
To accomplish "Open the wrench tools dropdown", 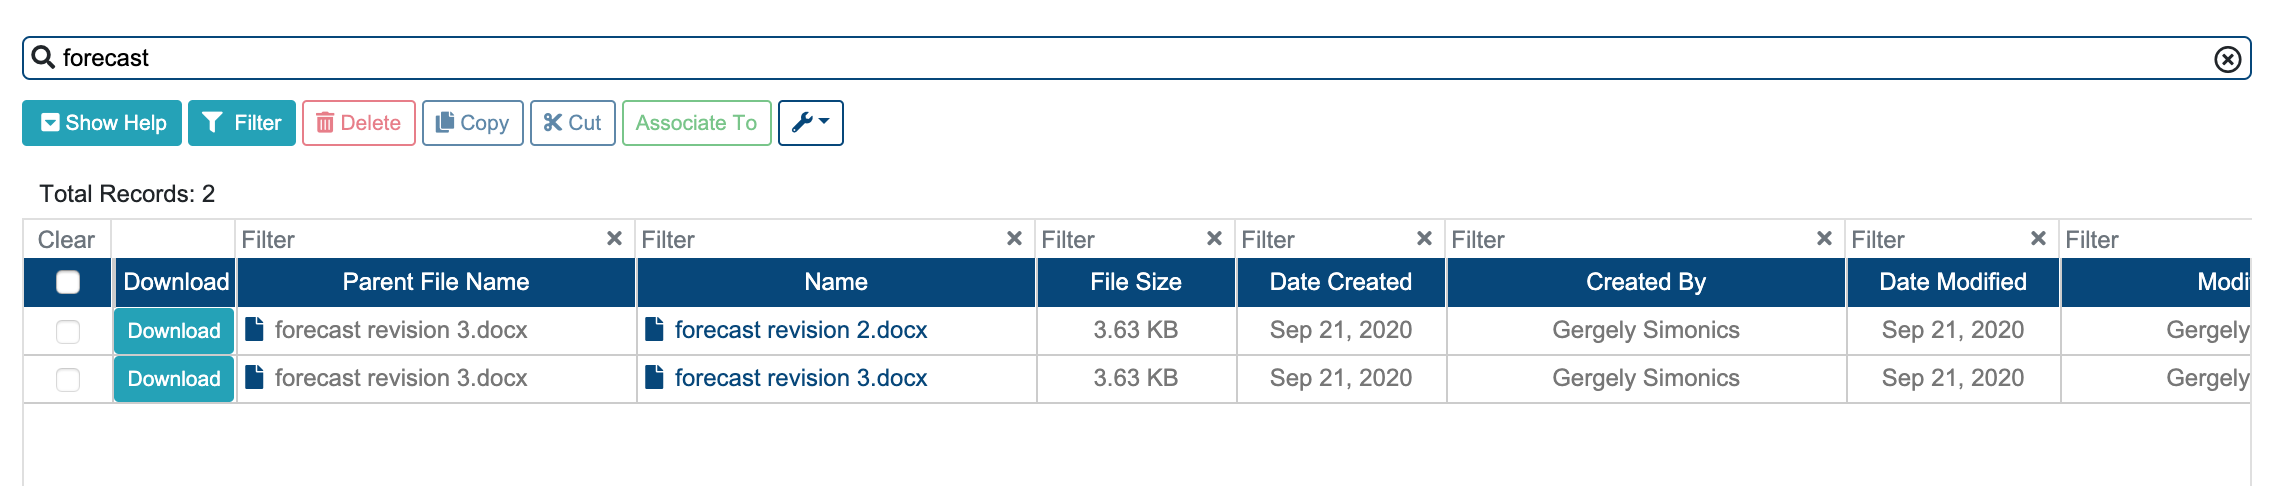I will [811, 123].
